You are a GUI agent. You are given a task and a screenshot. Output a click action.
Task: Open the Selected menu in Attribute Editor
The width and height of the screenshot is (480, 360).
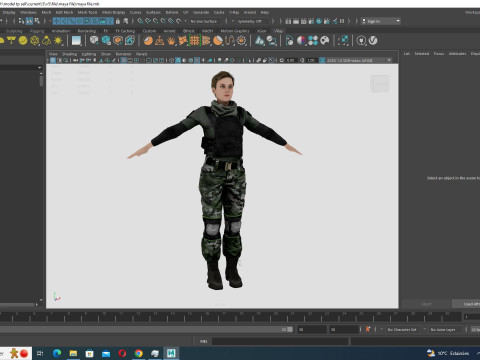(422, 53)
